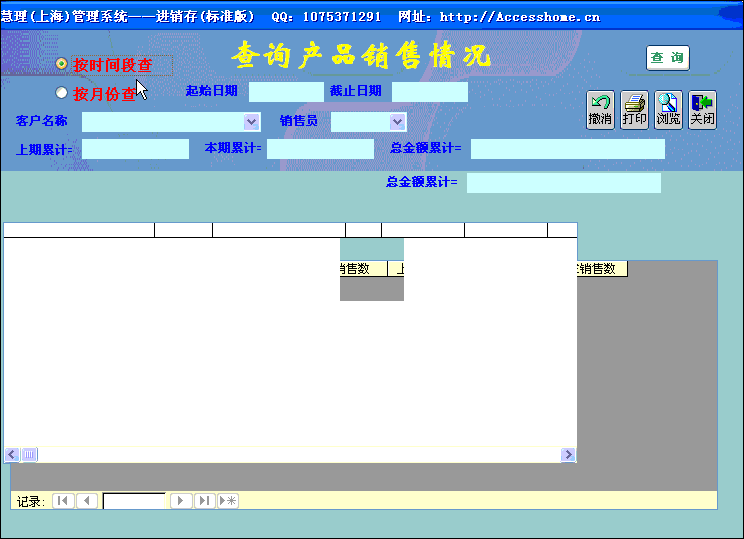Click the horizontal scrollbar left arrow

tap(12, 455)
